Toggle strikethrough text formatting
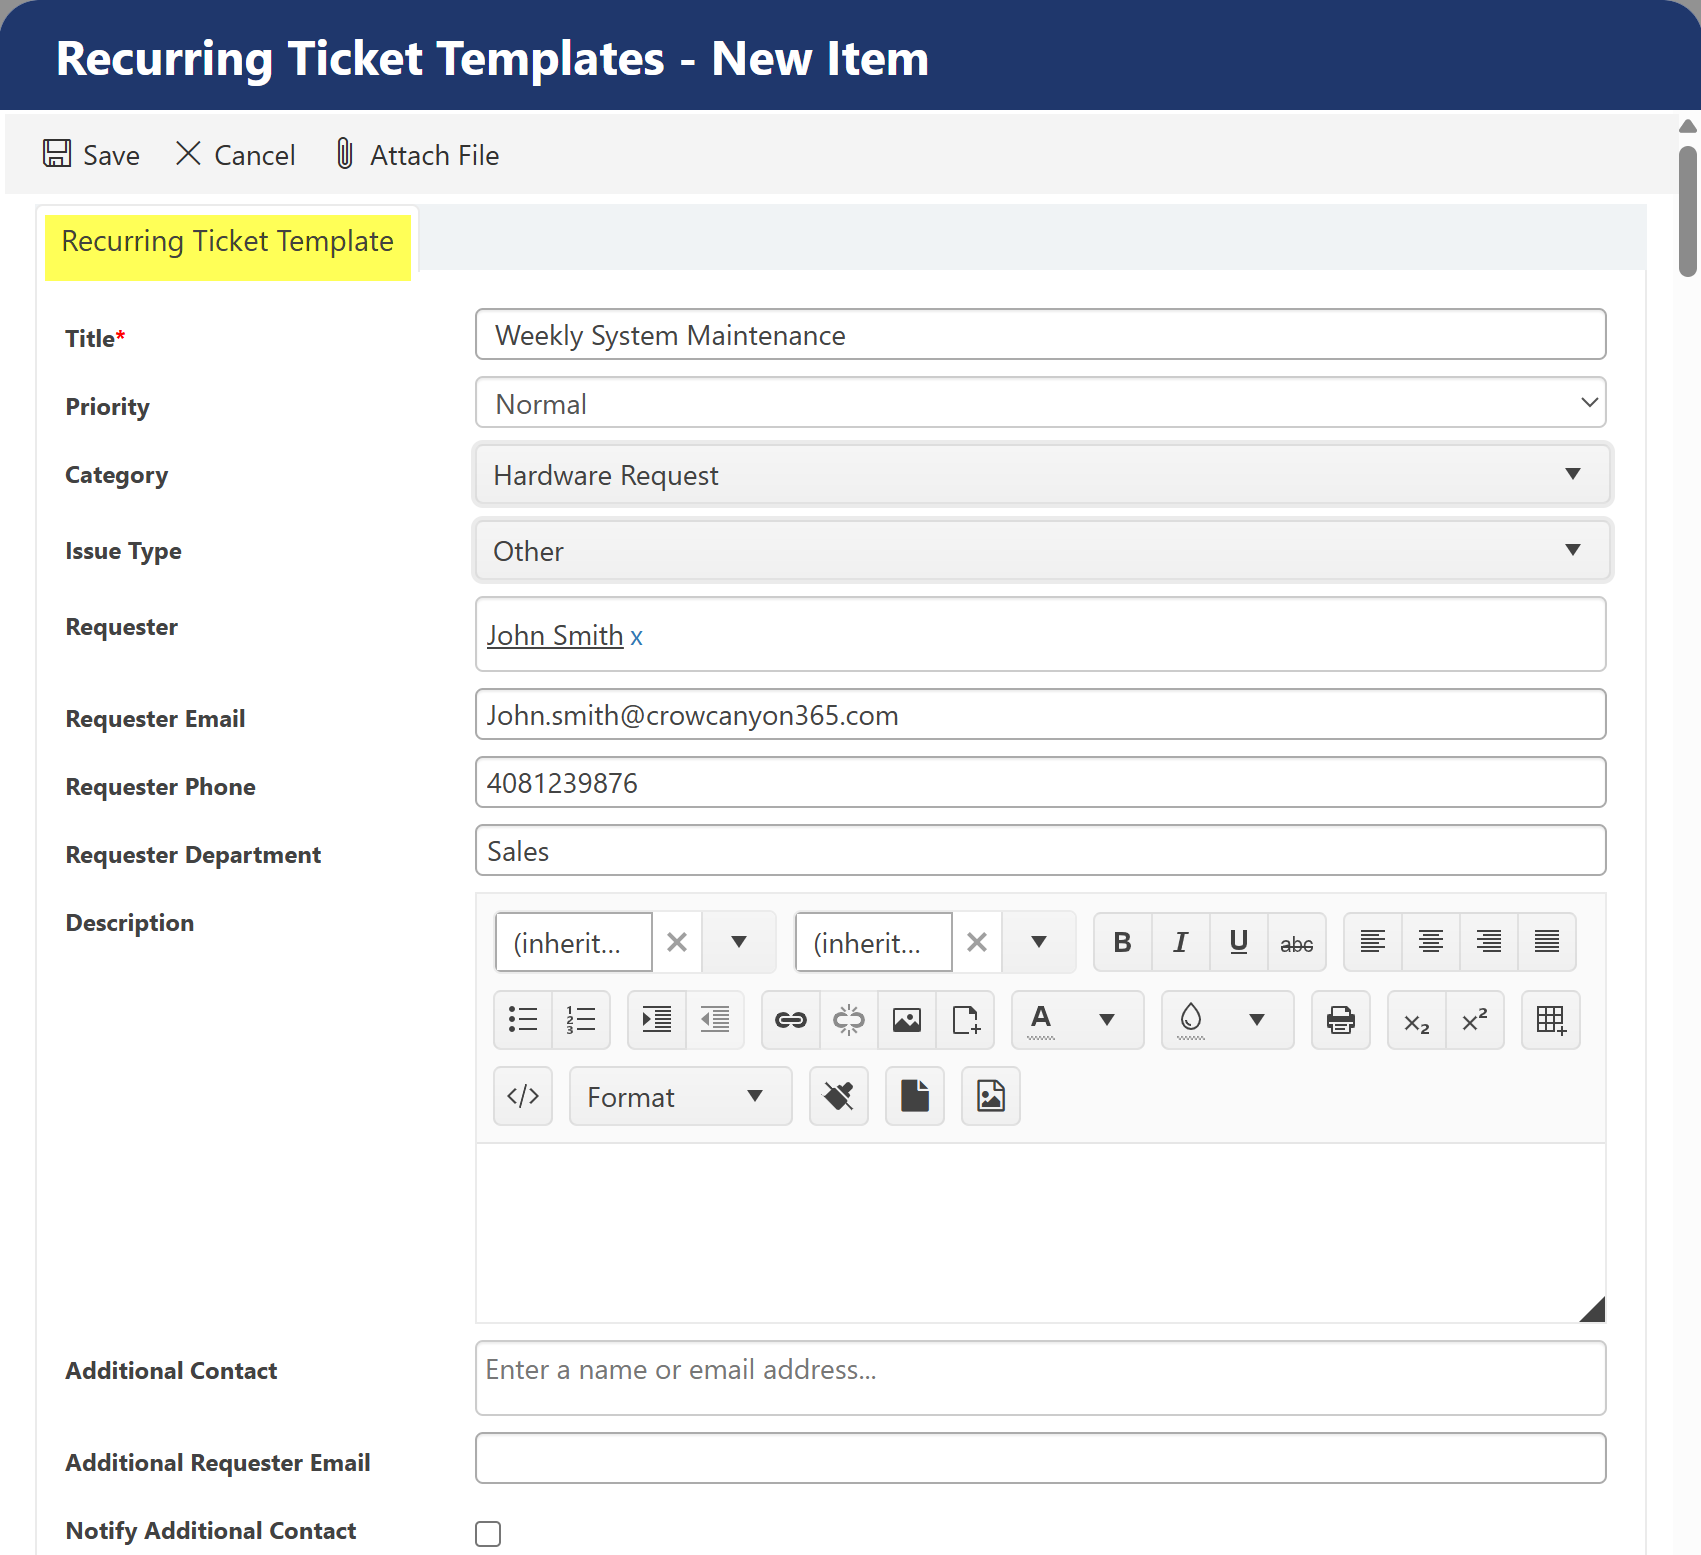This screenshot has width=1701, height=1555. pos(1296,942)
